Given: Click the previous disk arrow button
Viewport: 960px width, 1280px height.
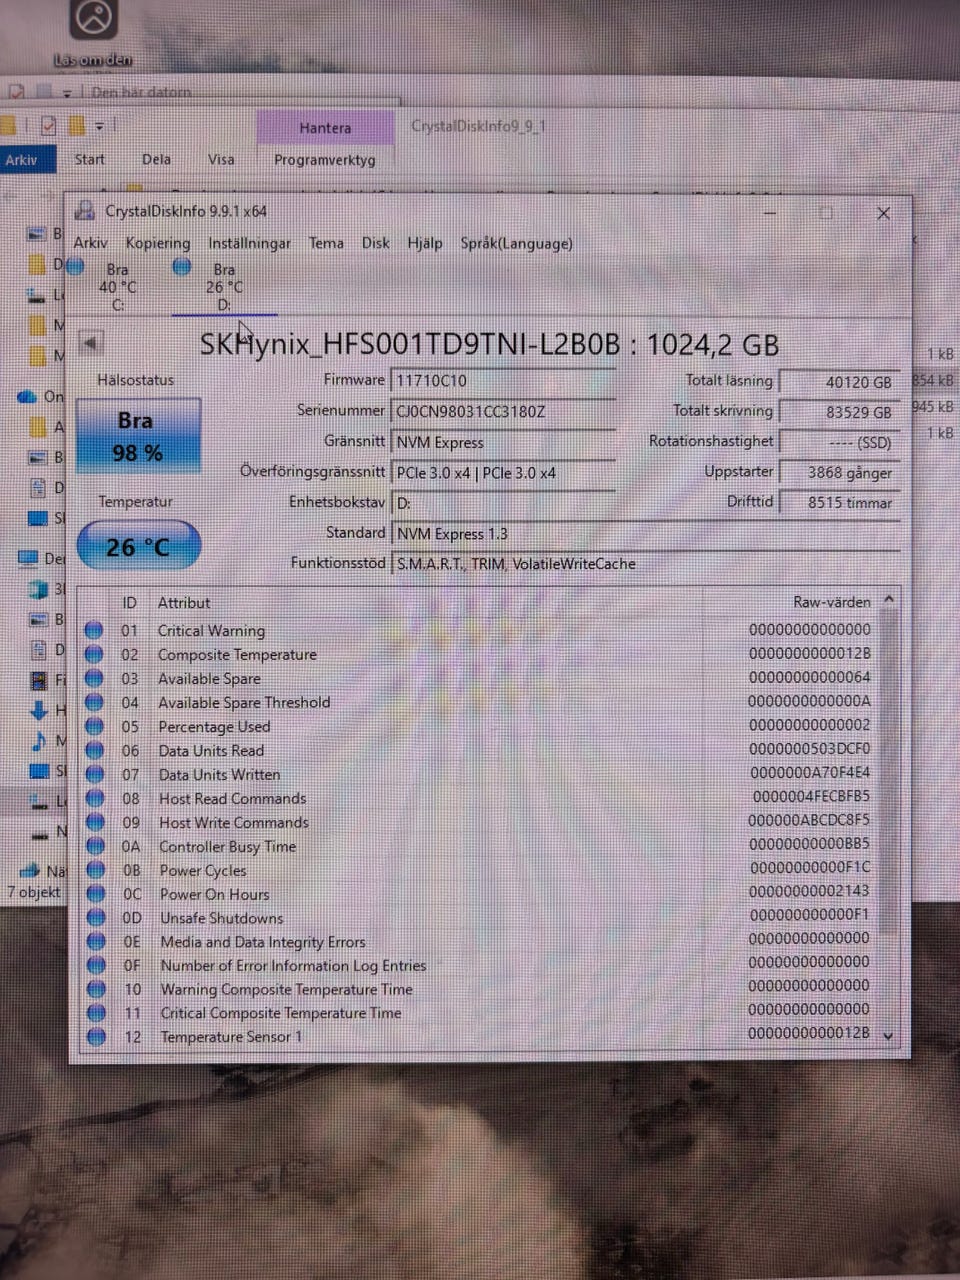Looking at the screenshot, I should [90, 343].
